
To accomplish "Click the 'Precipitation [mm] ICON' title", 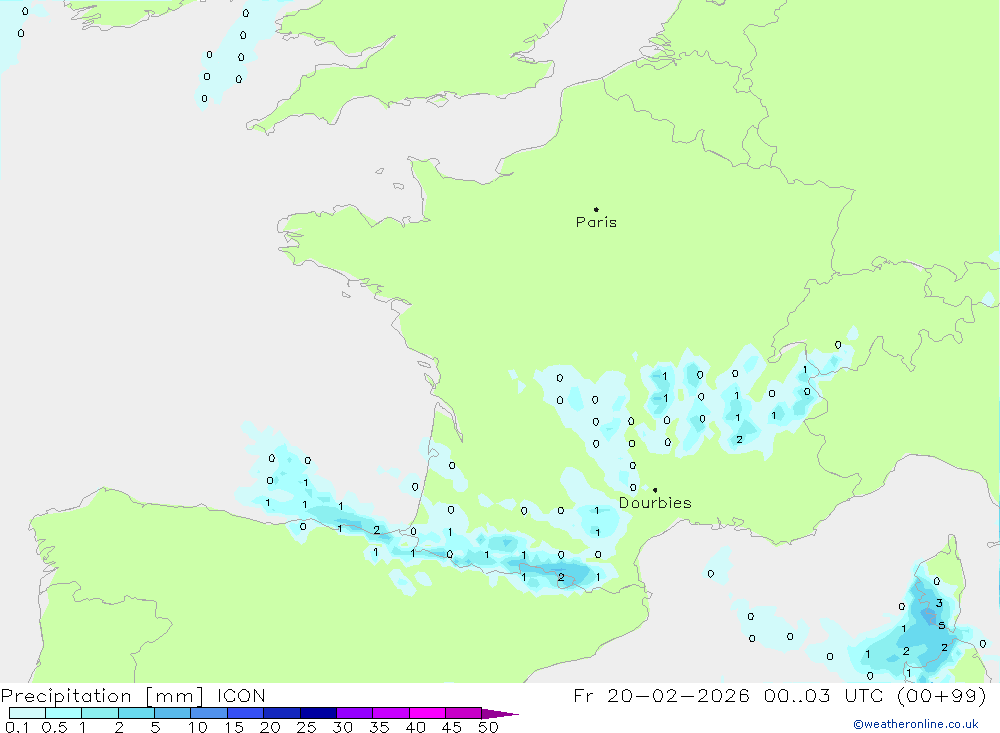I will click(x=133, y=695).
